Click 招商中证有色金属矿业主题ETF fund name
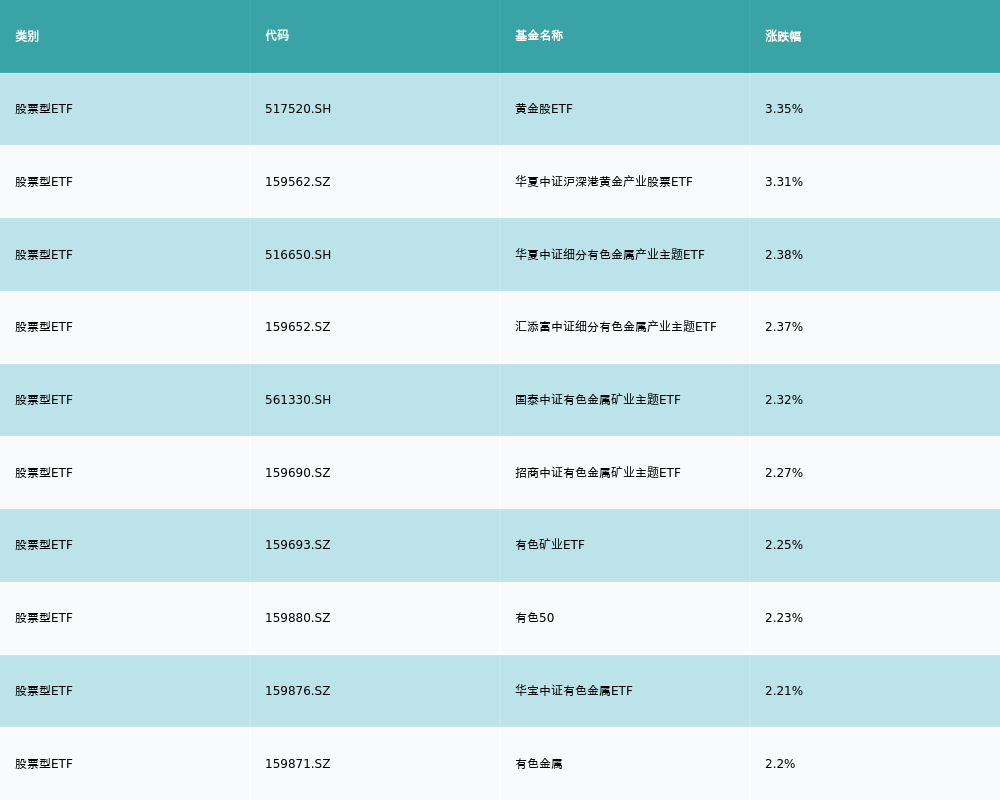 [x=598, y=473]
